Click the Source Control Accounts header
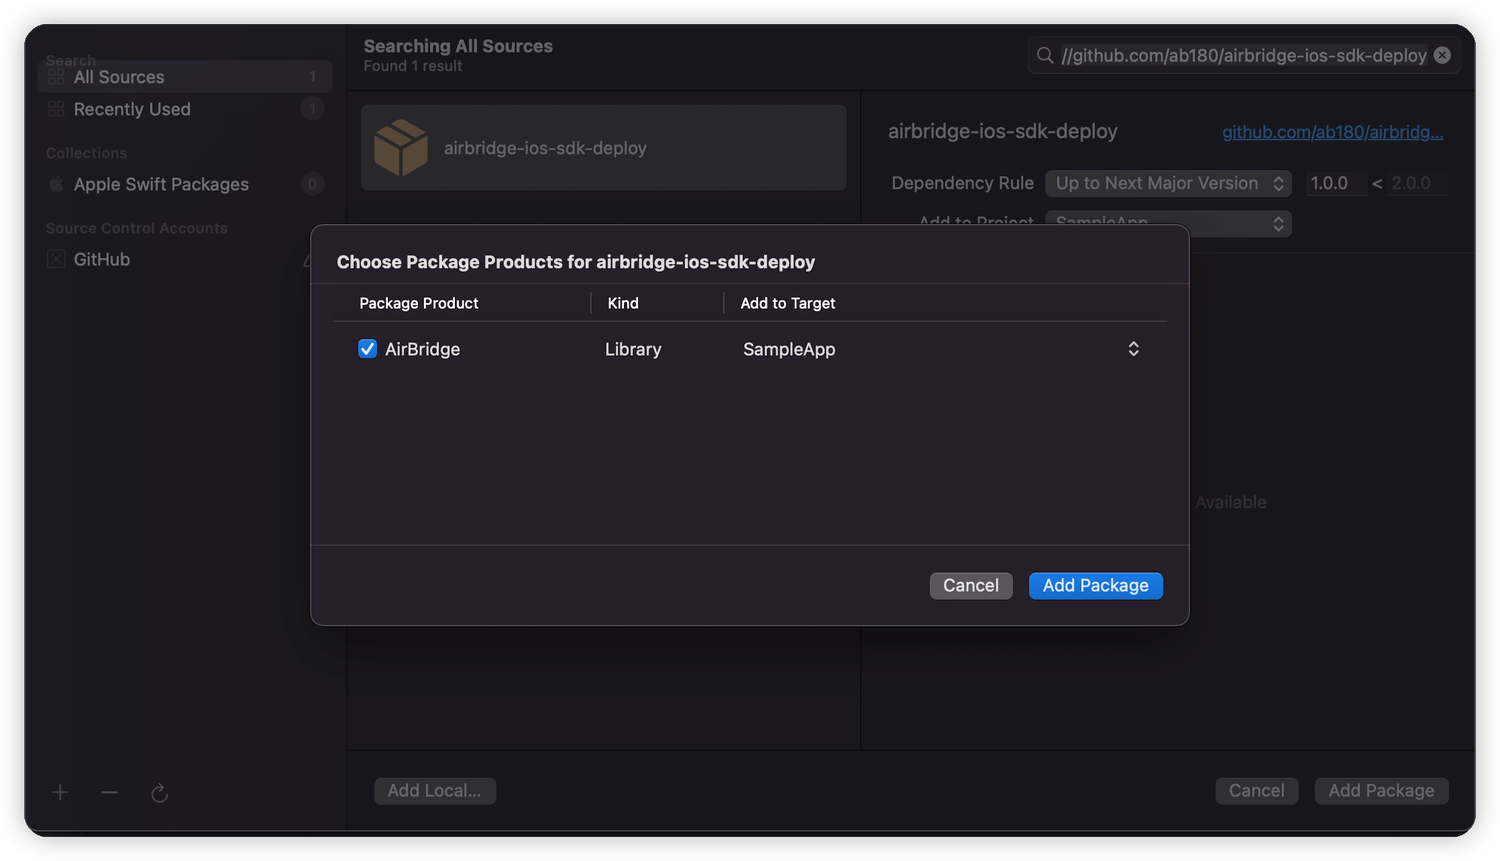Viewport: 1500px width, 861px height. coord(136,228)
